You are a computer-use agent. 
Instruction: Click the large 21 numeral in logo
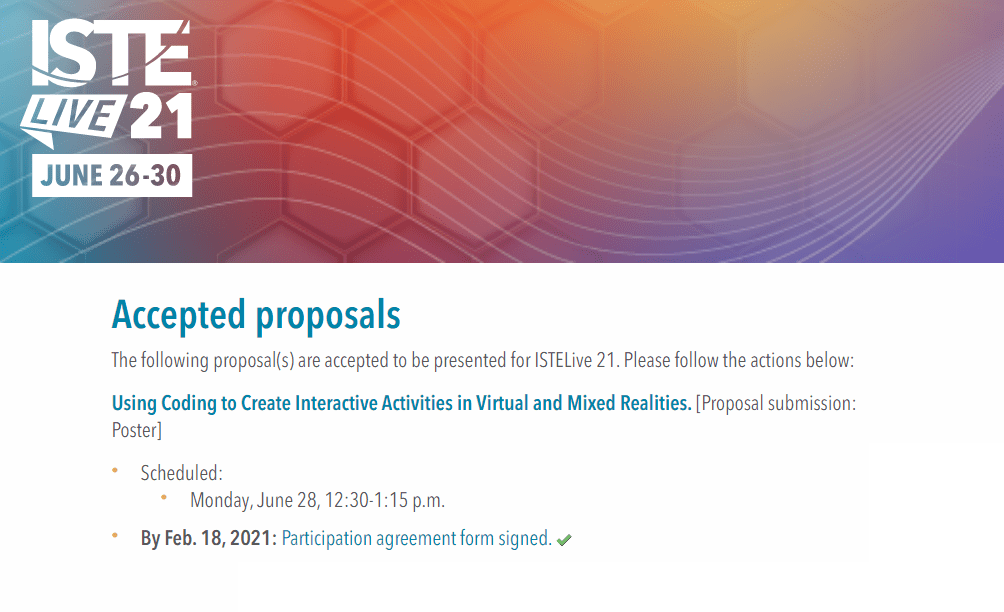pyautogui.click(x=159, y=117)
